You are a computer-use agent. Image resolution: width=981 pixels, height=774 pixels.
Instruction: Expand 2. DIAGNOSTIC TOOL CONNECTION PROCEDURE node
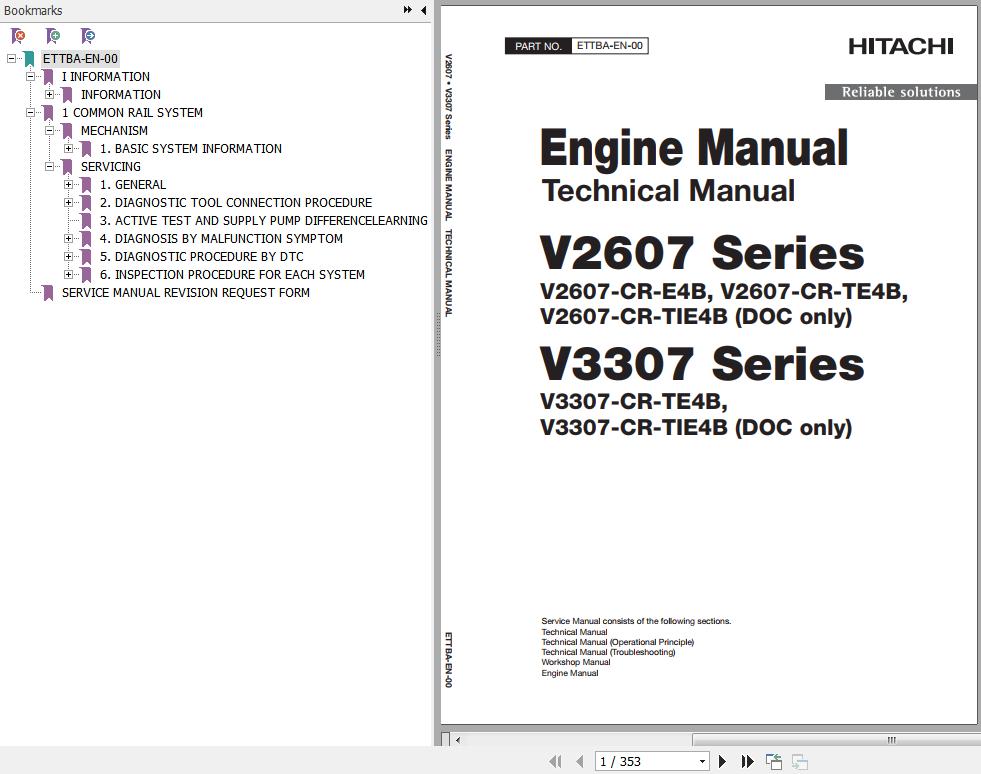point(69,203)
